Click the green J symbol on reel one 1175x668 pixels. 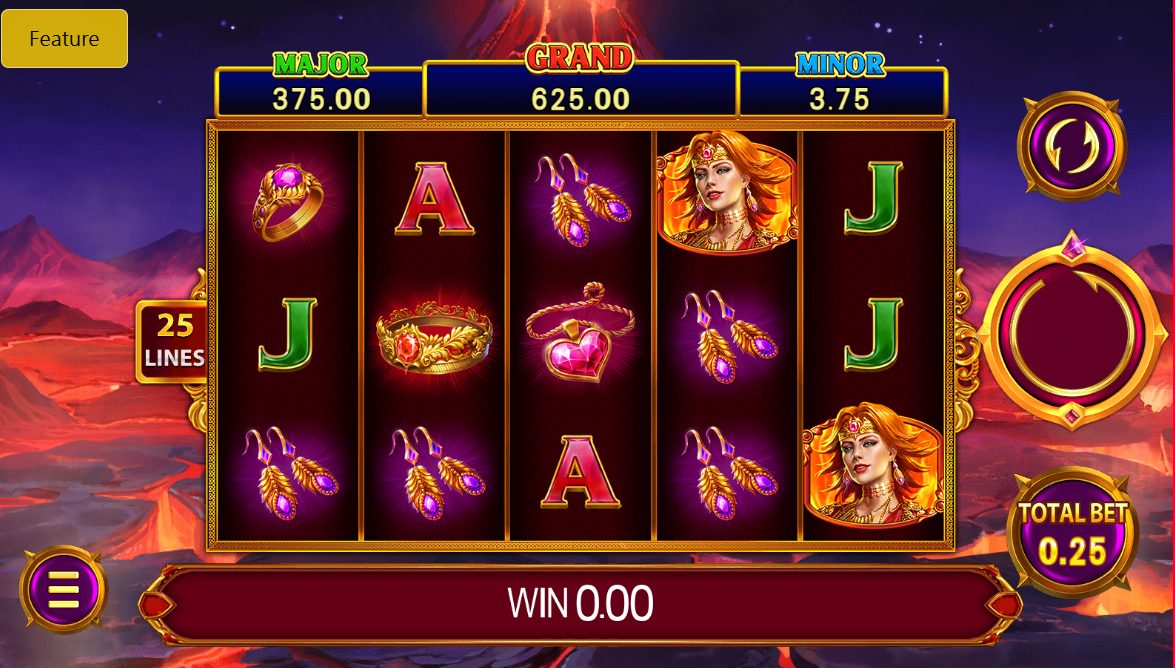click(x=289, y=334)
